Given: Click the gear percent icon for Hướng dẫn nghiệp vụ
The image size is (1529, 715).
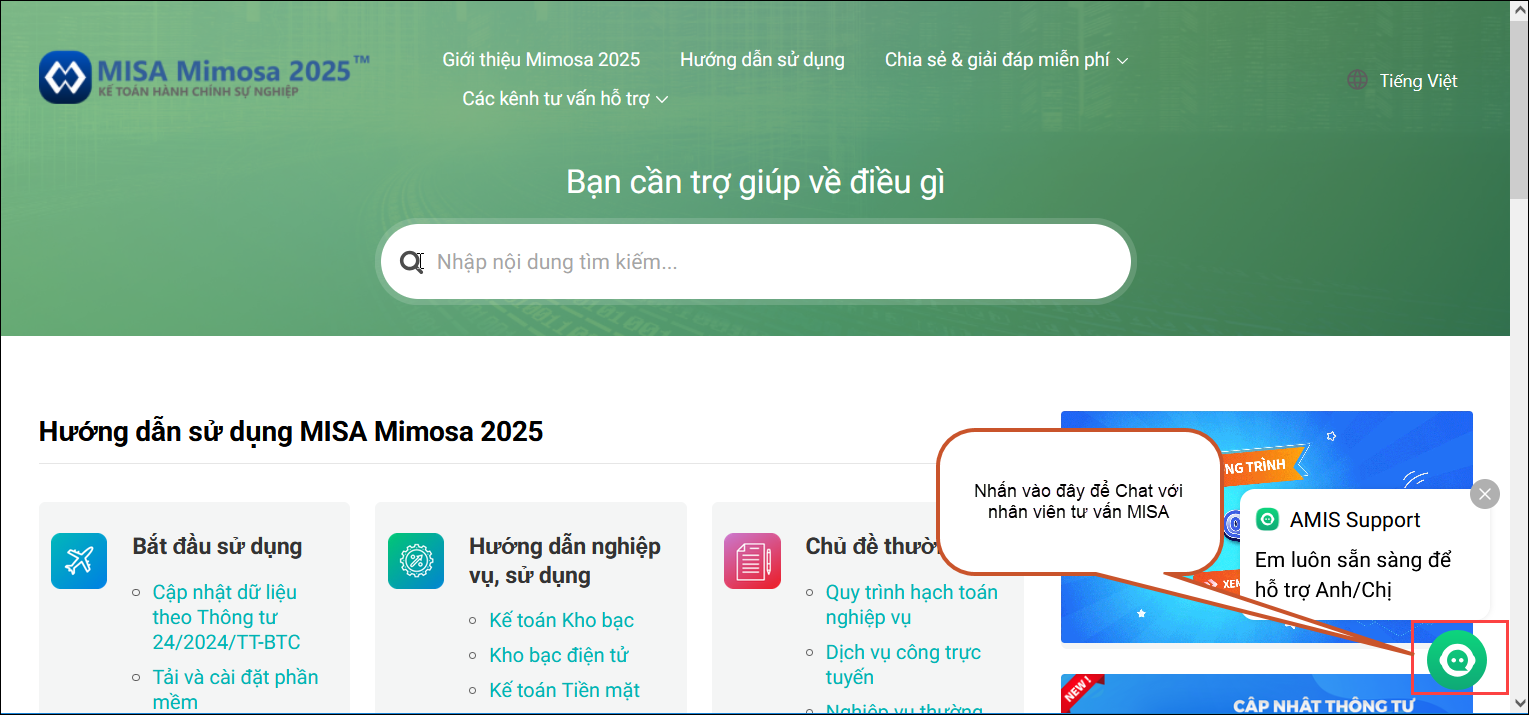Looking at the screenshot, I should tap(415, 561).
